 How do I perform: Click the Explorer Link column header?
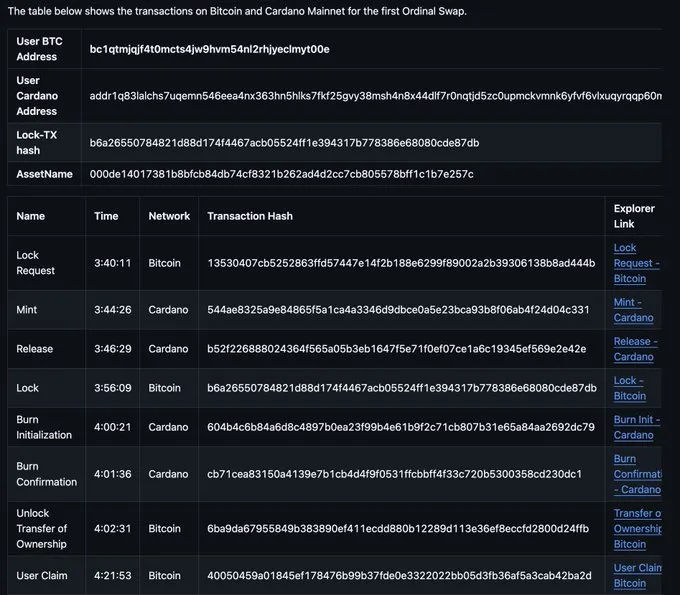coord(634,216)
